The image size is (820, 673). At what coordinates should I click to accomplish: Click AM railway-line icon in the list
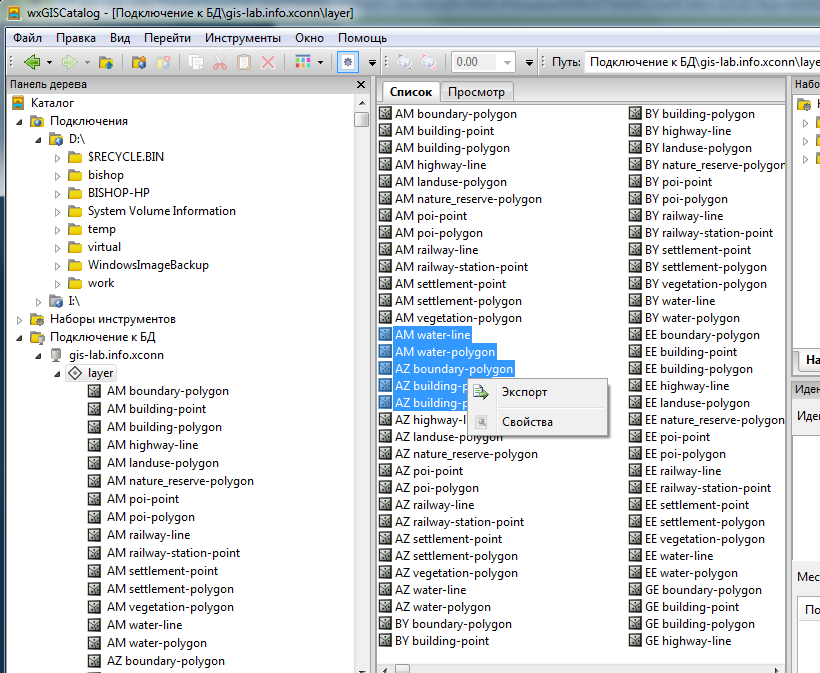point(385,249)
